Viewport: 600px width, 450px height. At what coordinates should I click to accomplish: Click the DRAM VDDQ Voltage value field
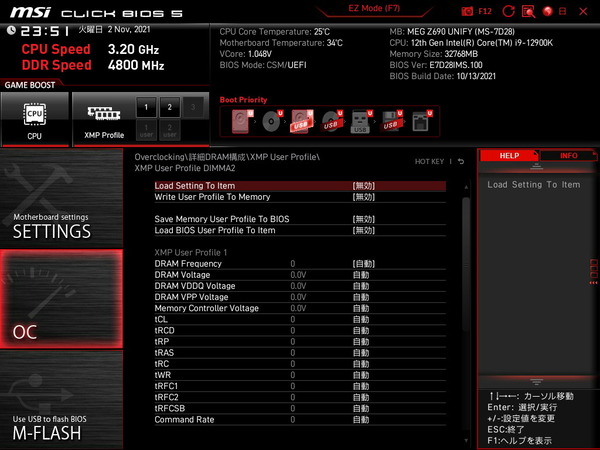click(x=361, y=286)
